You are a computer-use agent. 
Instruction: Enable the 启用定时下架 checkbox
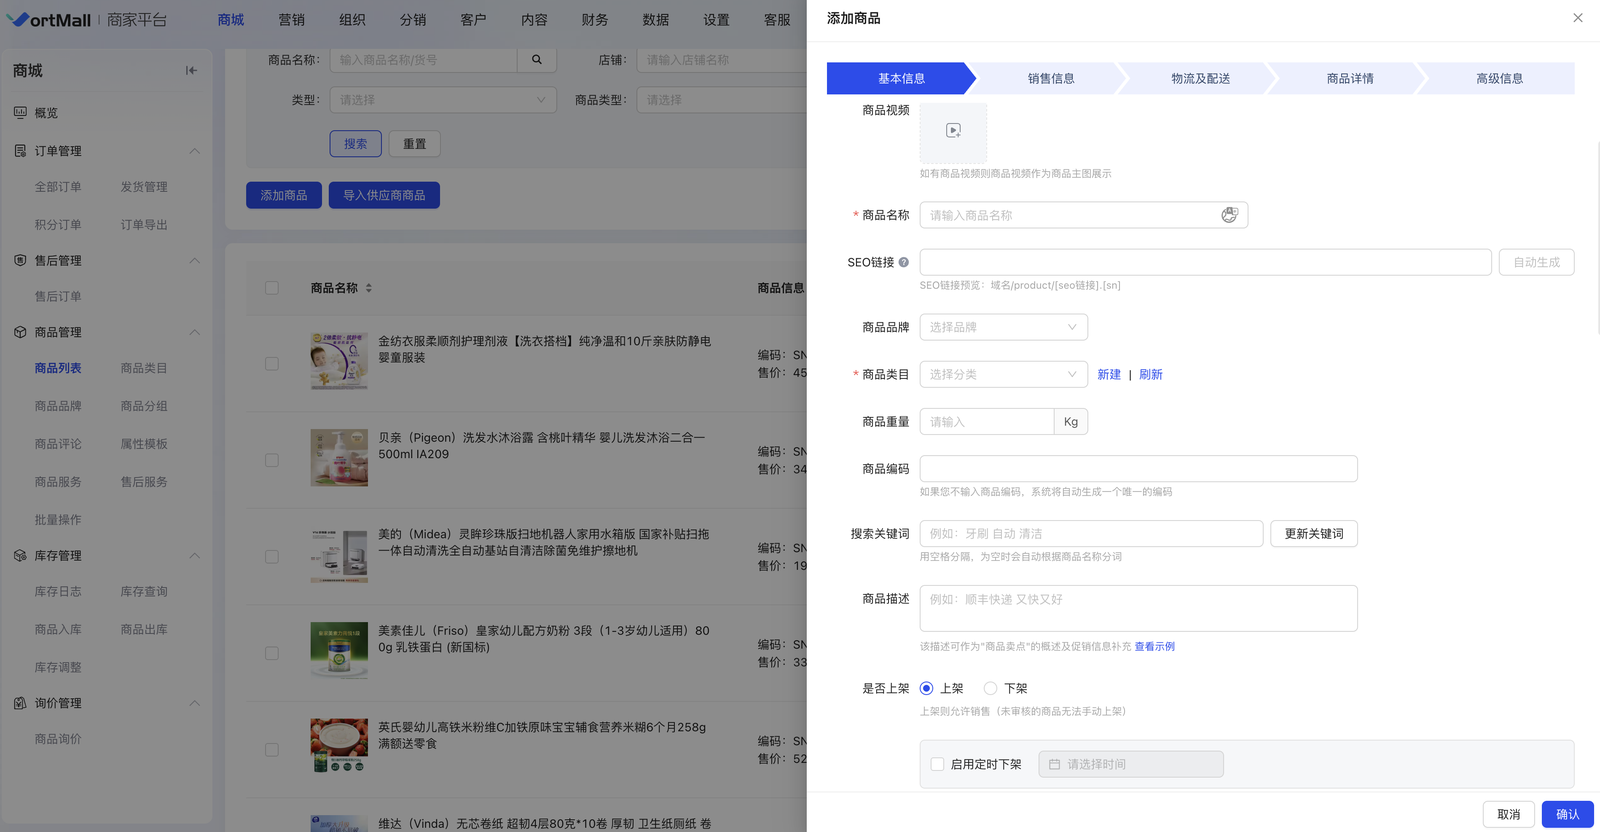coord(937,764)
